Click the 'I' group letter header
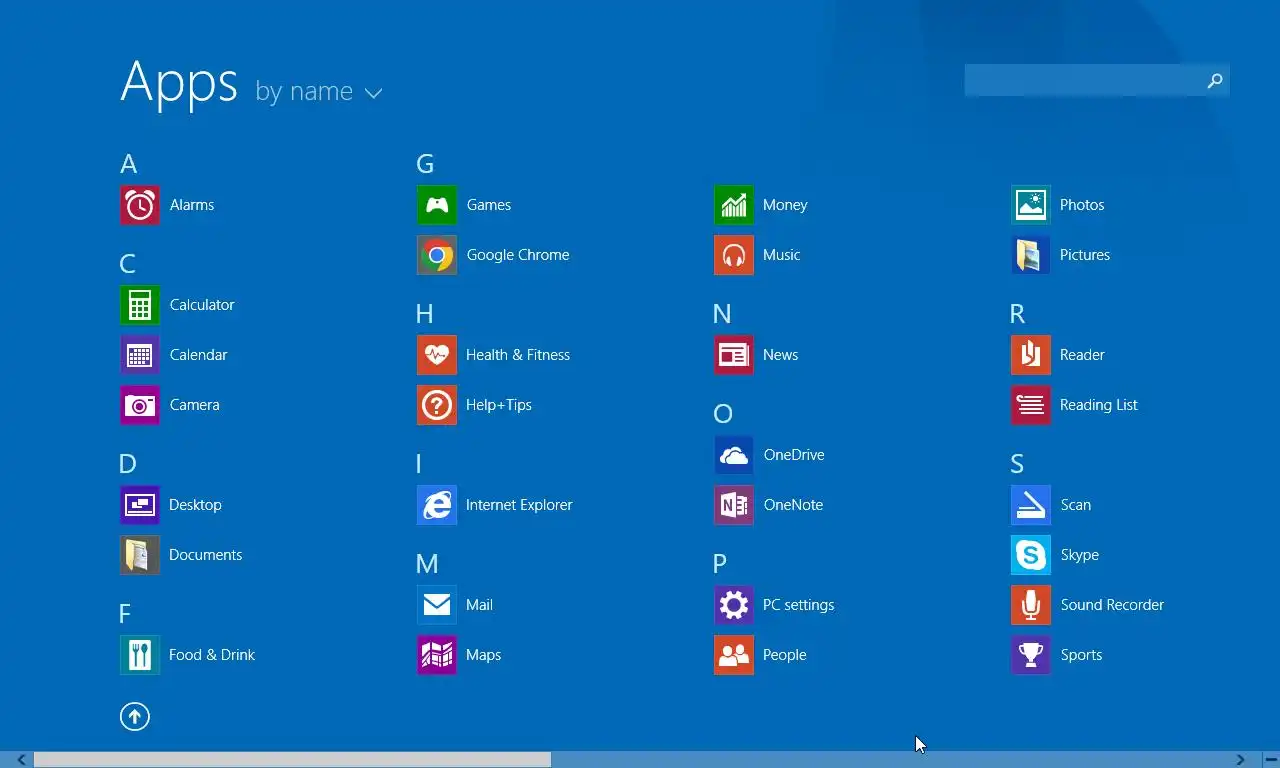Screen dimensions: 1280x768 pos(419,464)
